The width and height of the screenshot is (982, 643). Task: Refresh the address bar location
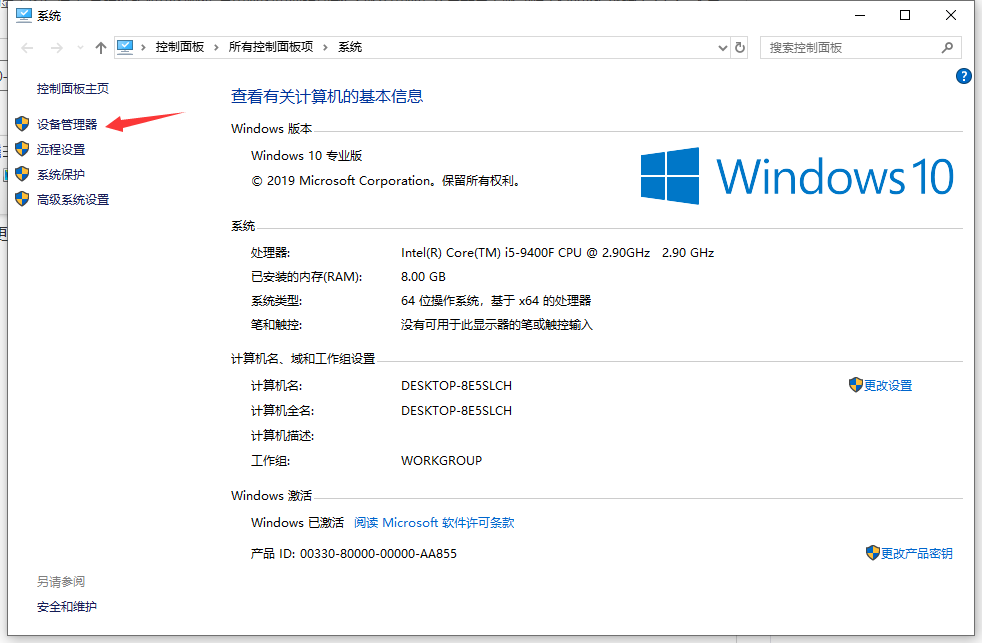coord(740,47)
